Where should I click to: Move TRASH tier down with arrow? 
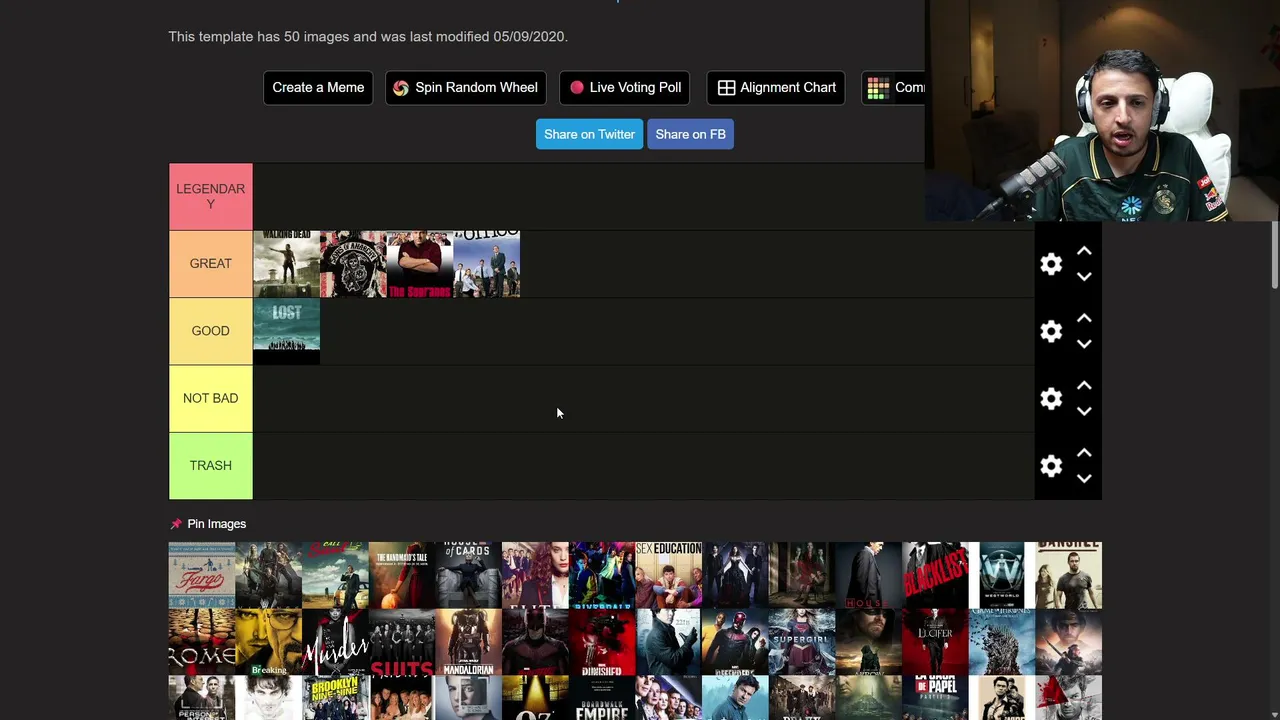[1084, 479]
